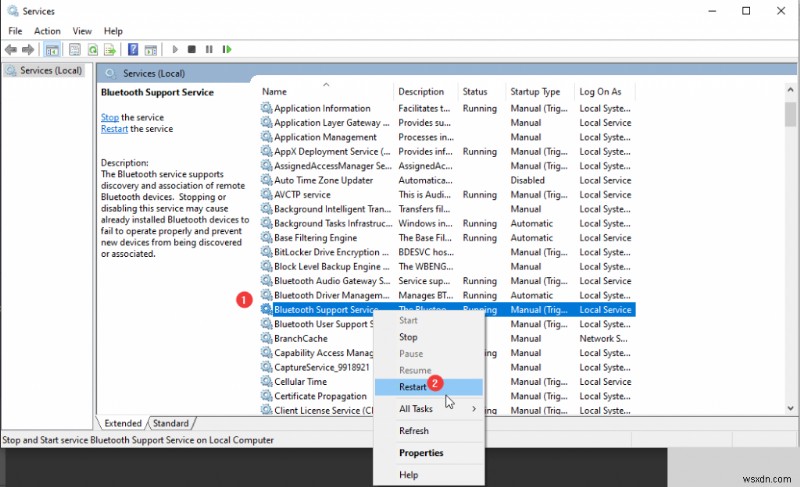Viewport: 800px width, 487px height.
Task: Click the scrollbar down arrow
Action: (x=790, y=408)
